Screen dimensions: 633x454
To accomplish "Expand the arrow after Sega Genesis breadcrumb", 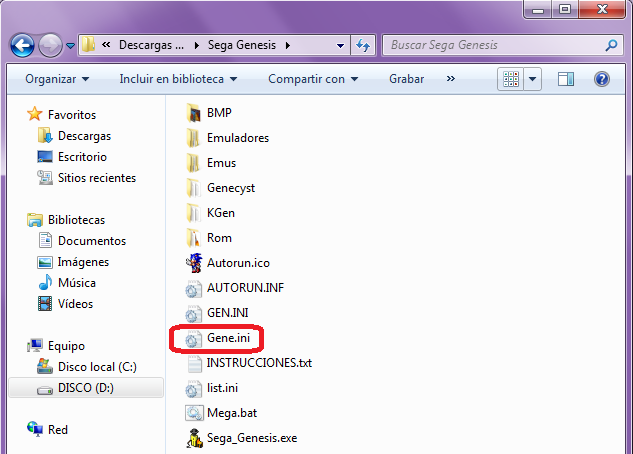I will click(287, 45).
